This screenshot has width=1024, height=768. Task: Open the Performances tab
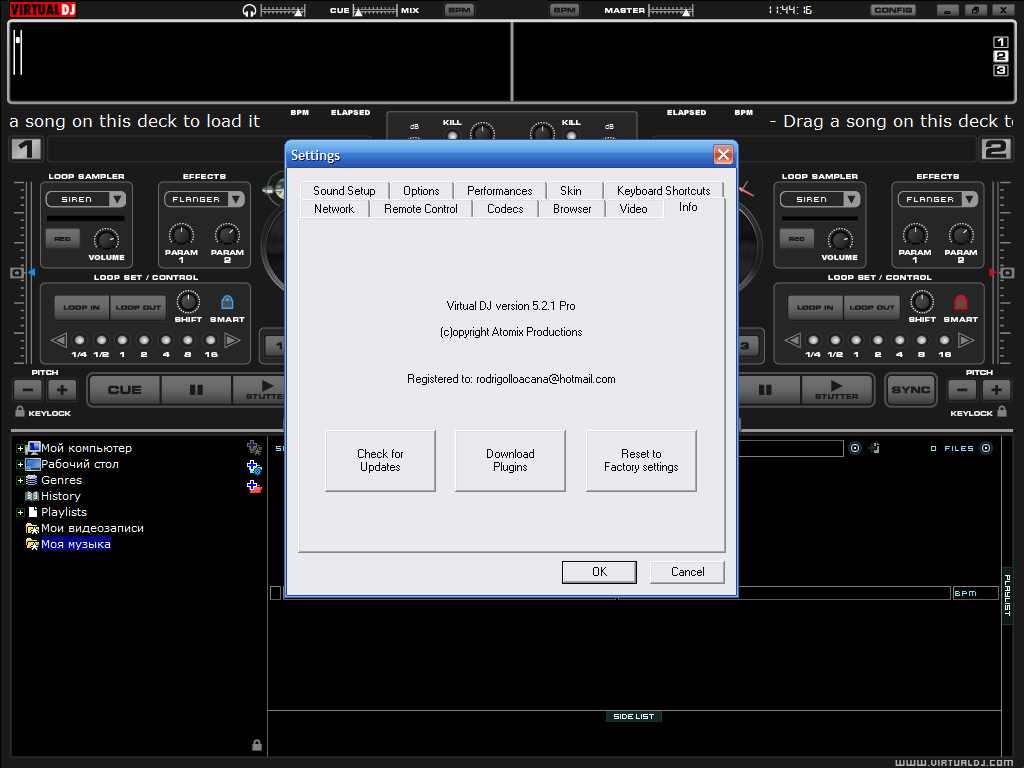point(500,191)
